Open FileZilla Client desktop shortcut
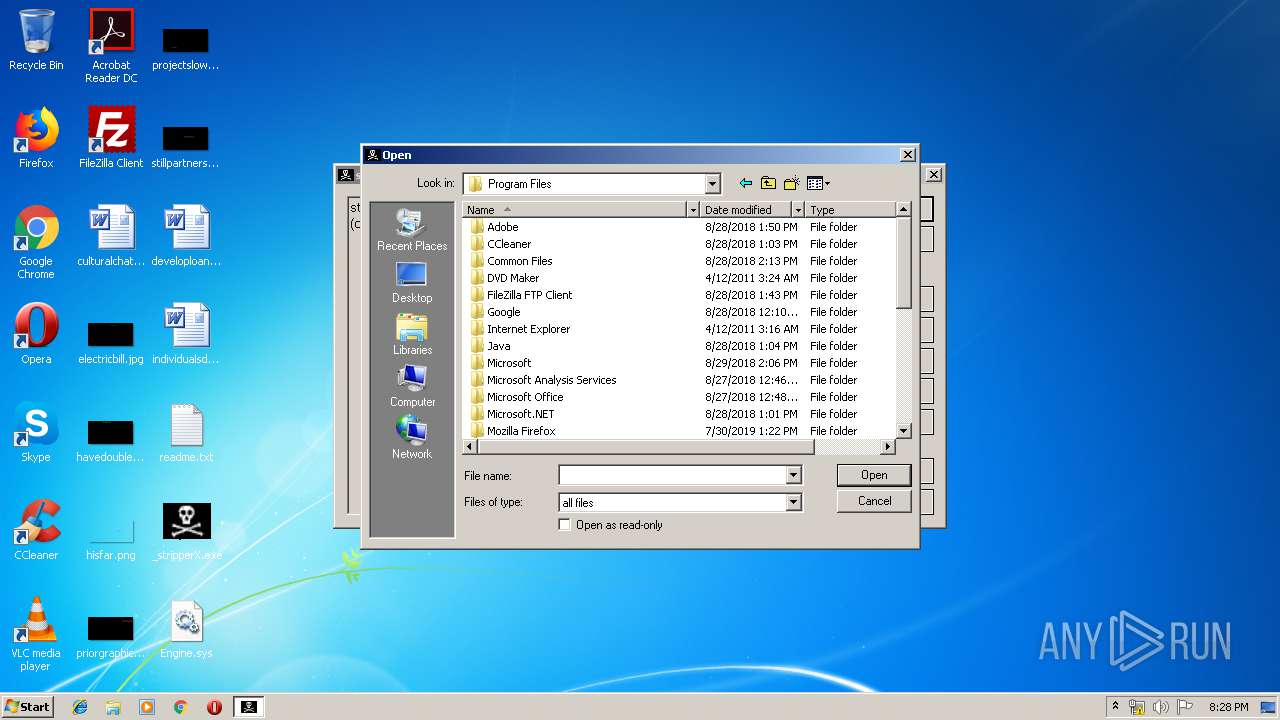This screenshot has height=720, width=1280. (111, 138)
